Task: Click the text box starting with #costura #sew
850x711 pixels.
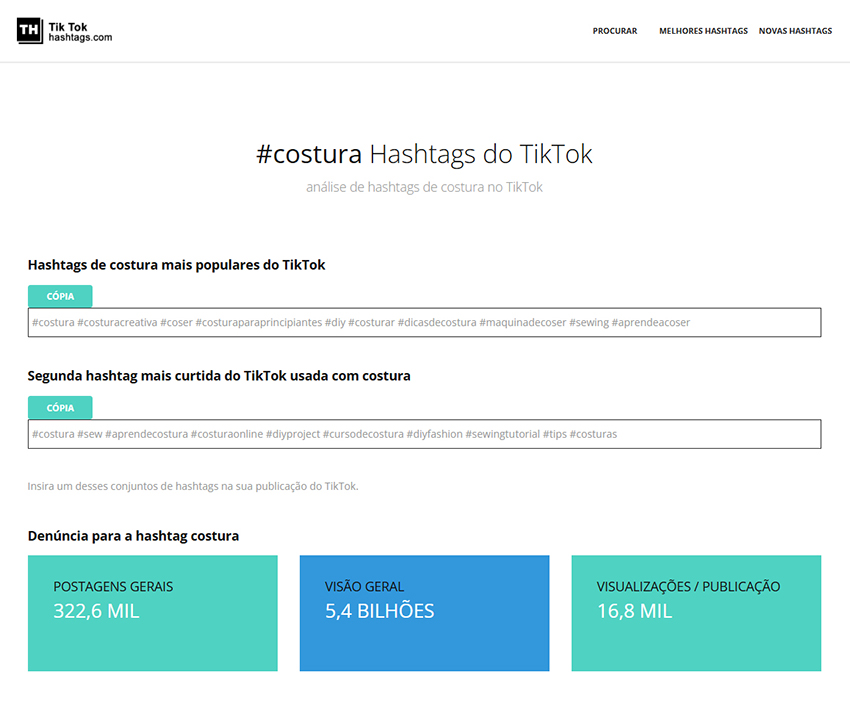Action: coord(424,434)
